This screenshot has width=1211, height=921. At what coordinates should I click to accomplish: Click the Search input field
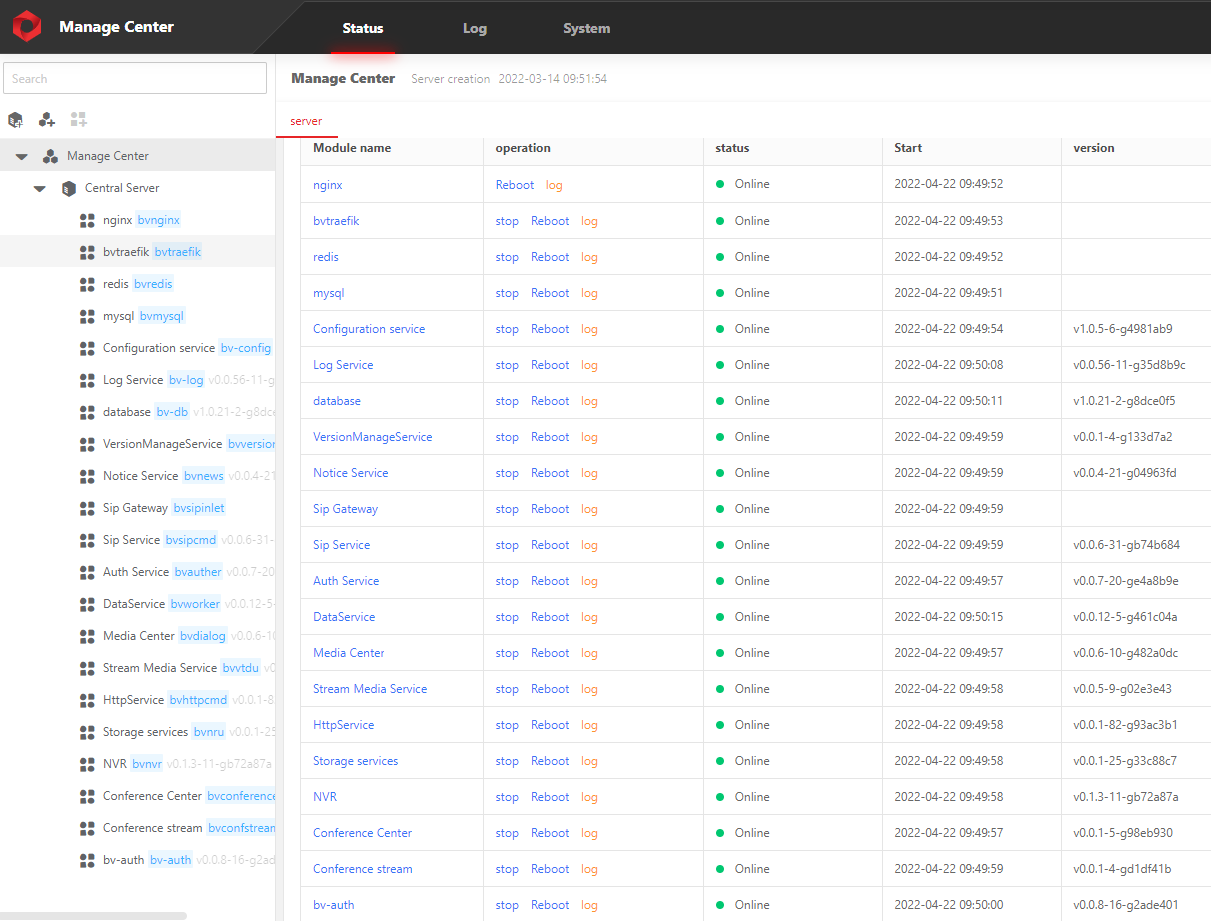(135, 78)
